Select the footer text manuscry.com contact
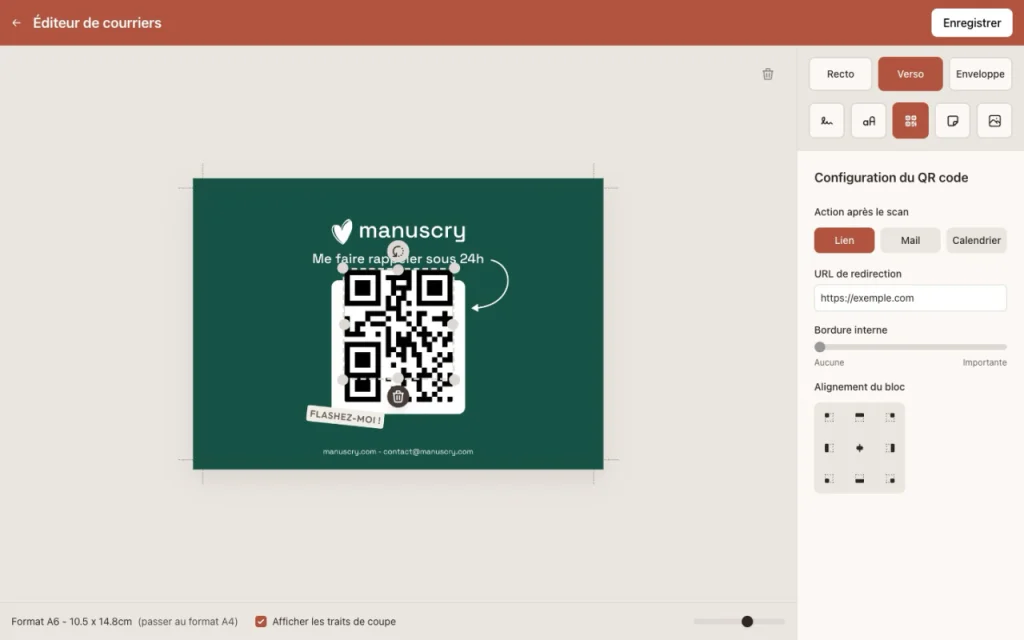 coord(398,451)
